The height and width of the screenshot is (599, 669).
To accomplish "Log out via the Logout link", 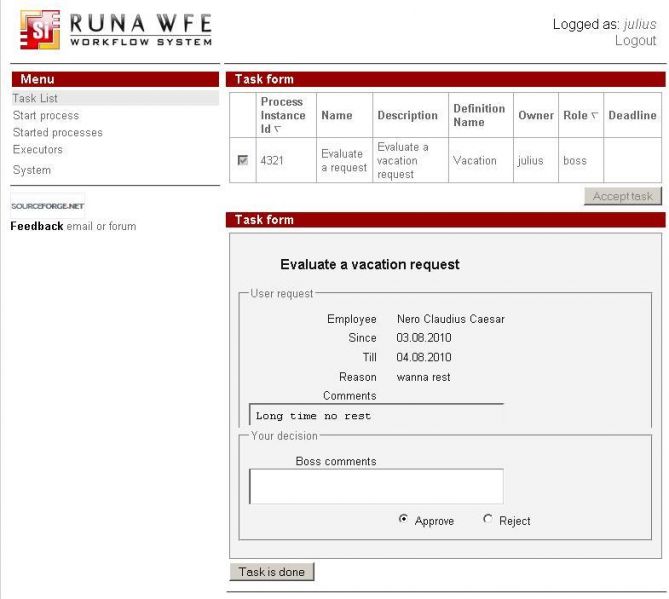I will coord(635,41).
